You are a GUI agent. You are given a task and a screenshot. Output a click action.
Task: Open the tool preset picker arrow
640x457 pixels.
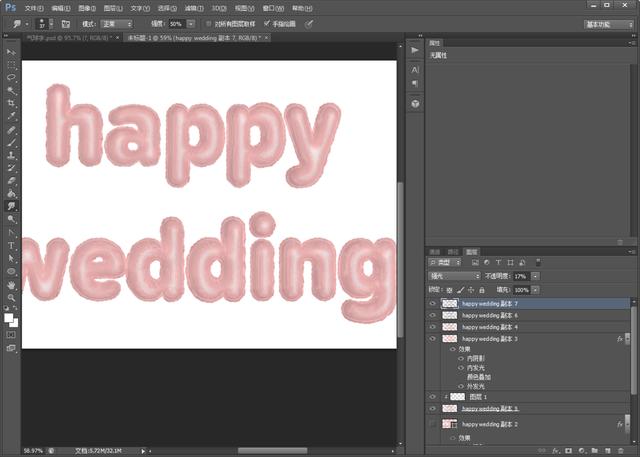point(27,24)
